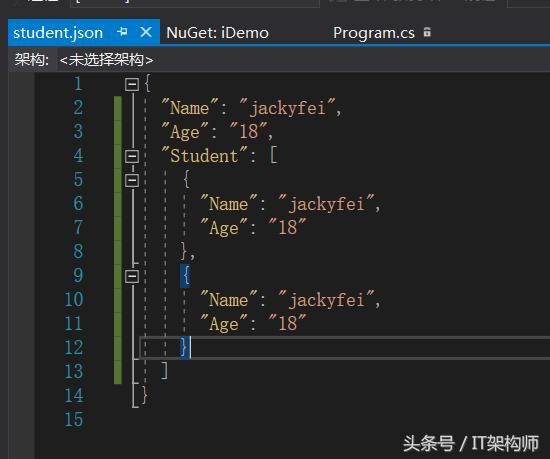Click the "jackyfei" value on line 2
The width and height of the screenshot is (550, 459).
click(x=287, y=107)
